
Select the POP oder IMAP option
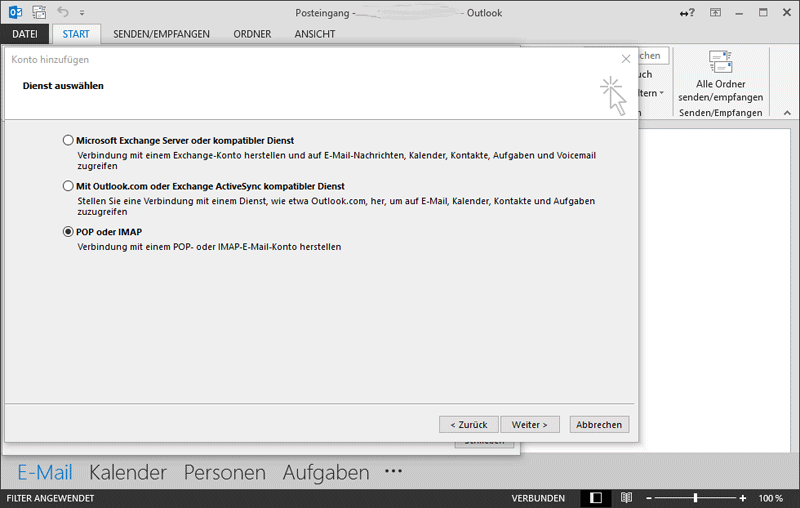pos(68,231)
